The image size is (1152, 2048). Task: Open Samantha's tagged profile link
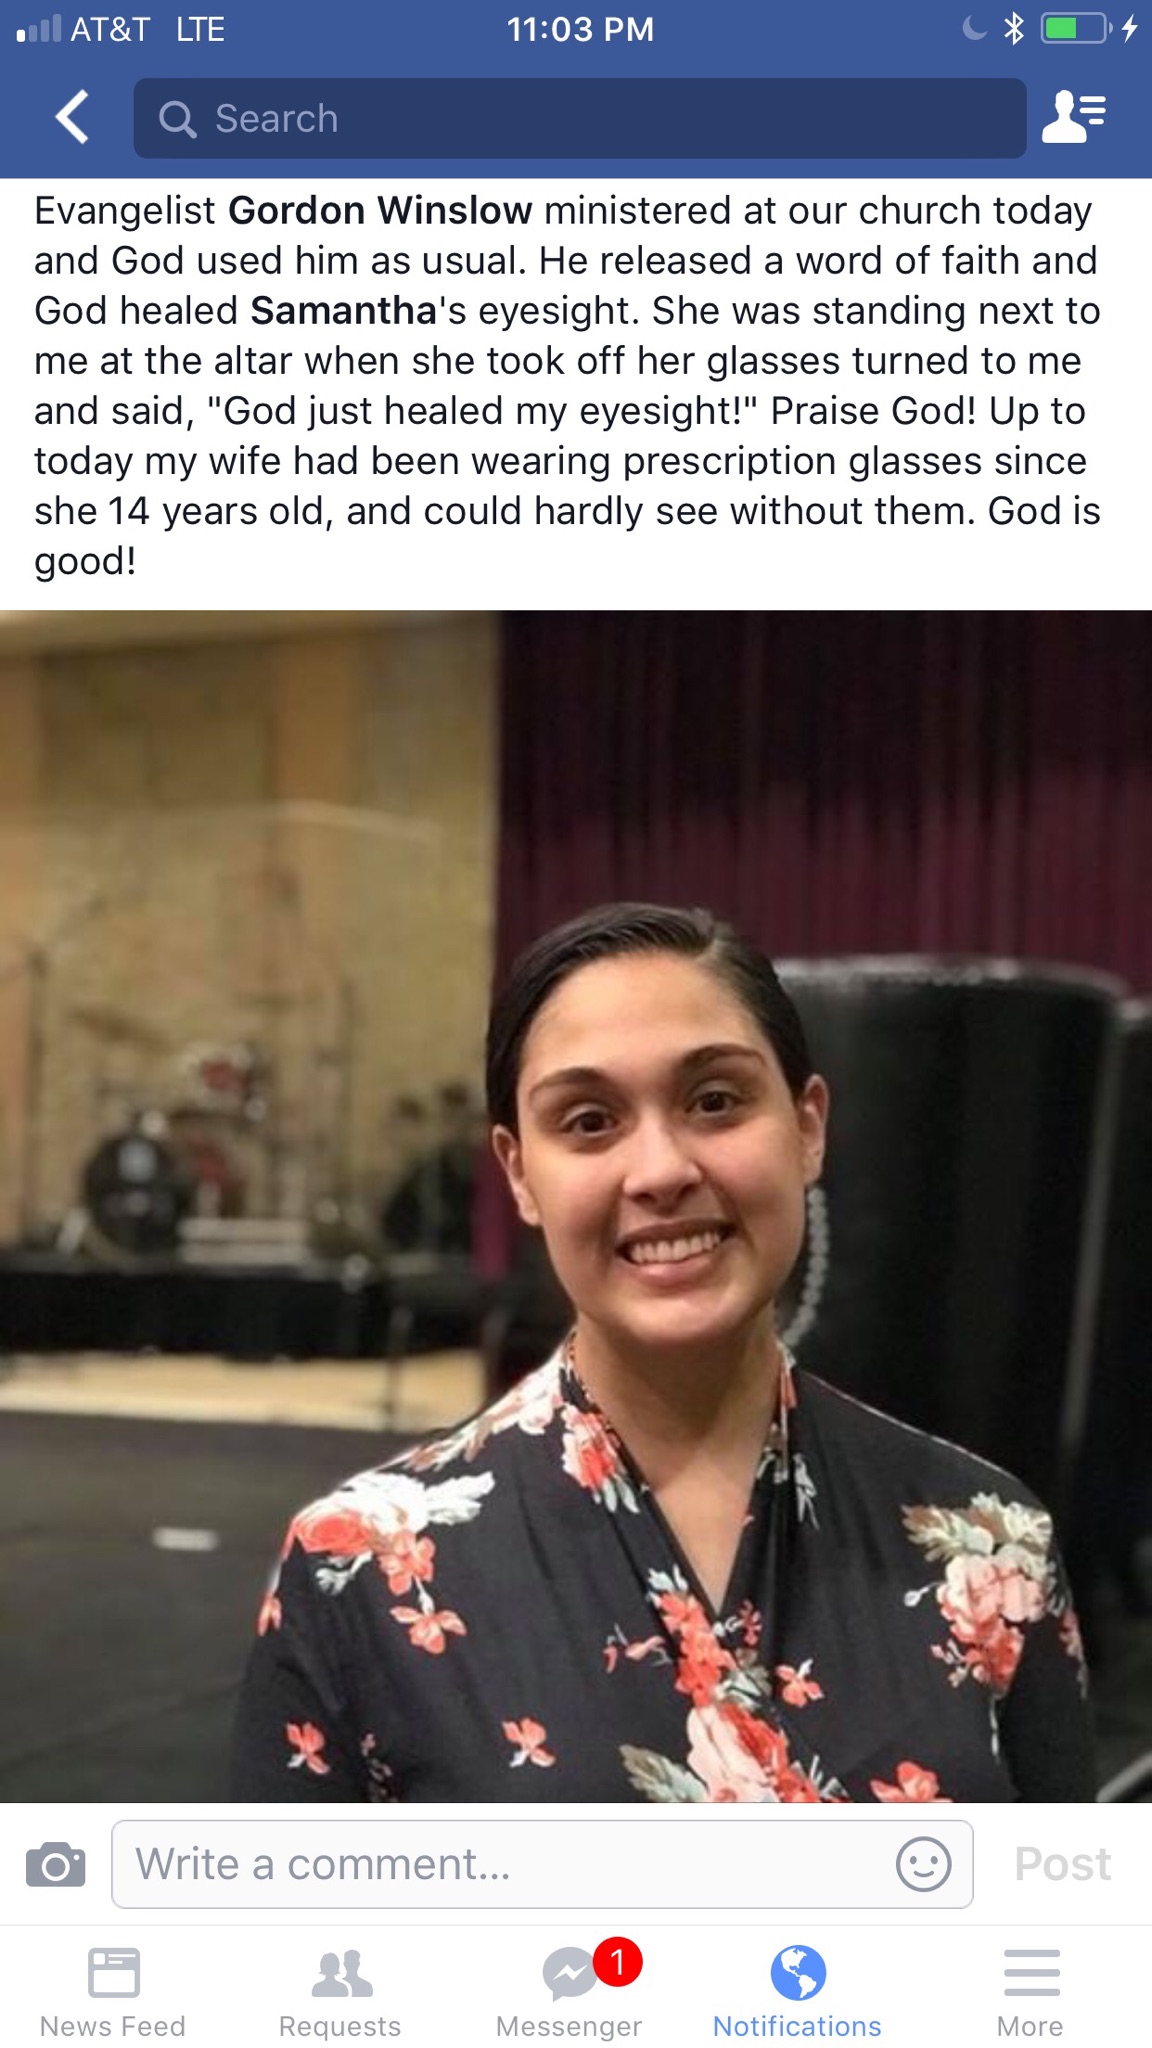(344, 311)
